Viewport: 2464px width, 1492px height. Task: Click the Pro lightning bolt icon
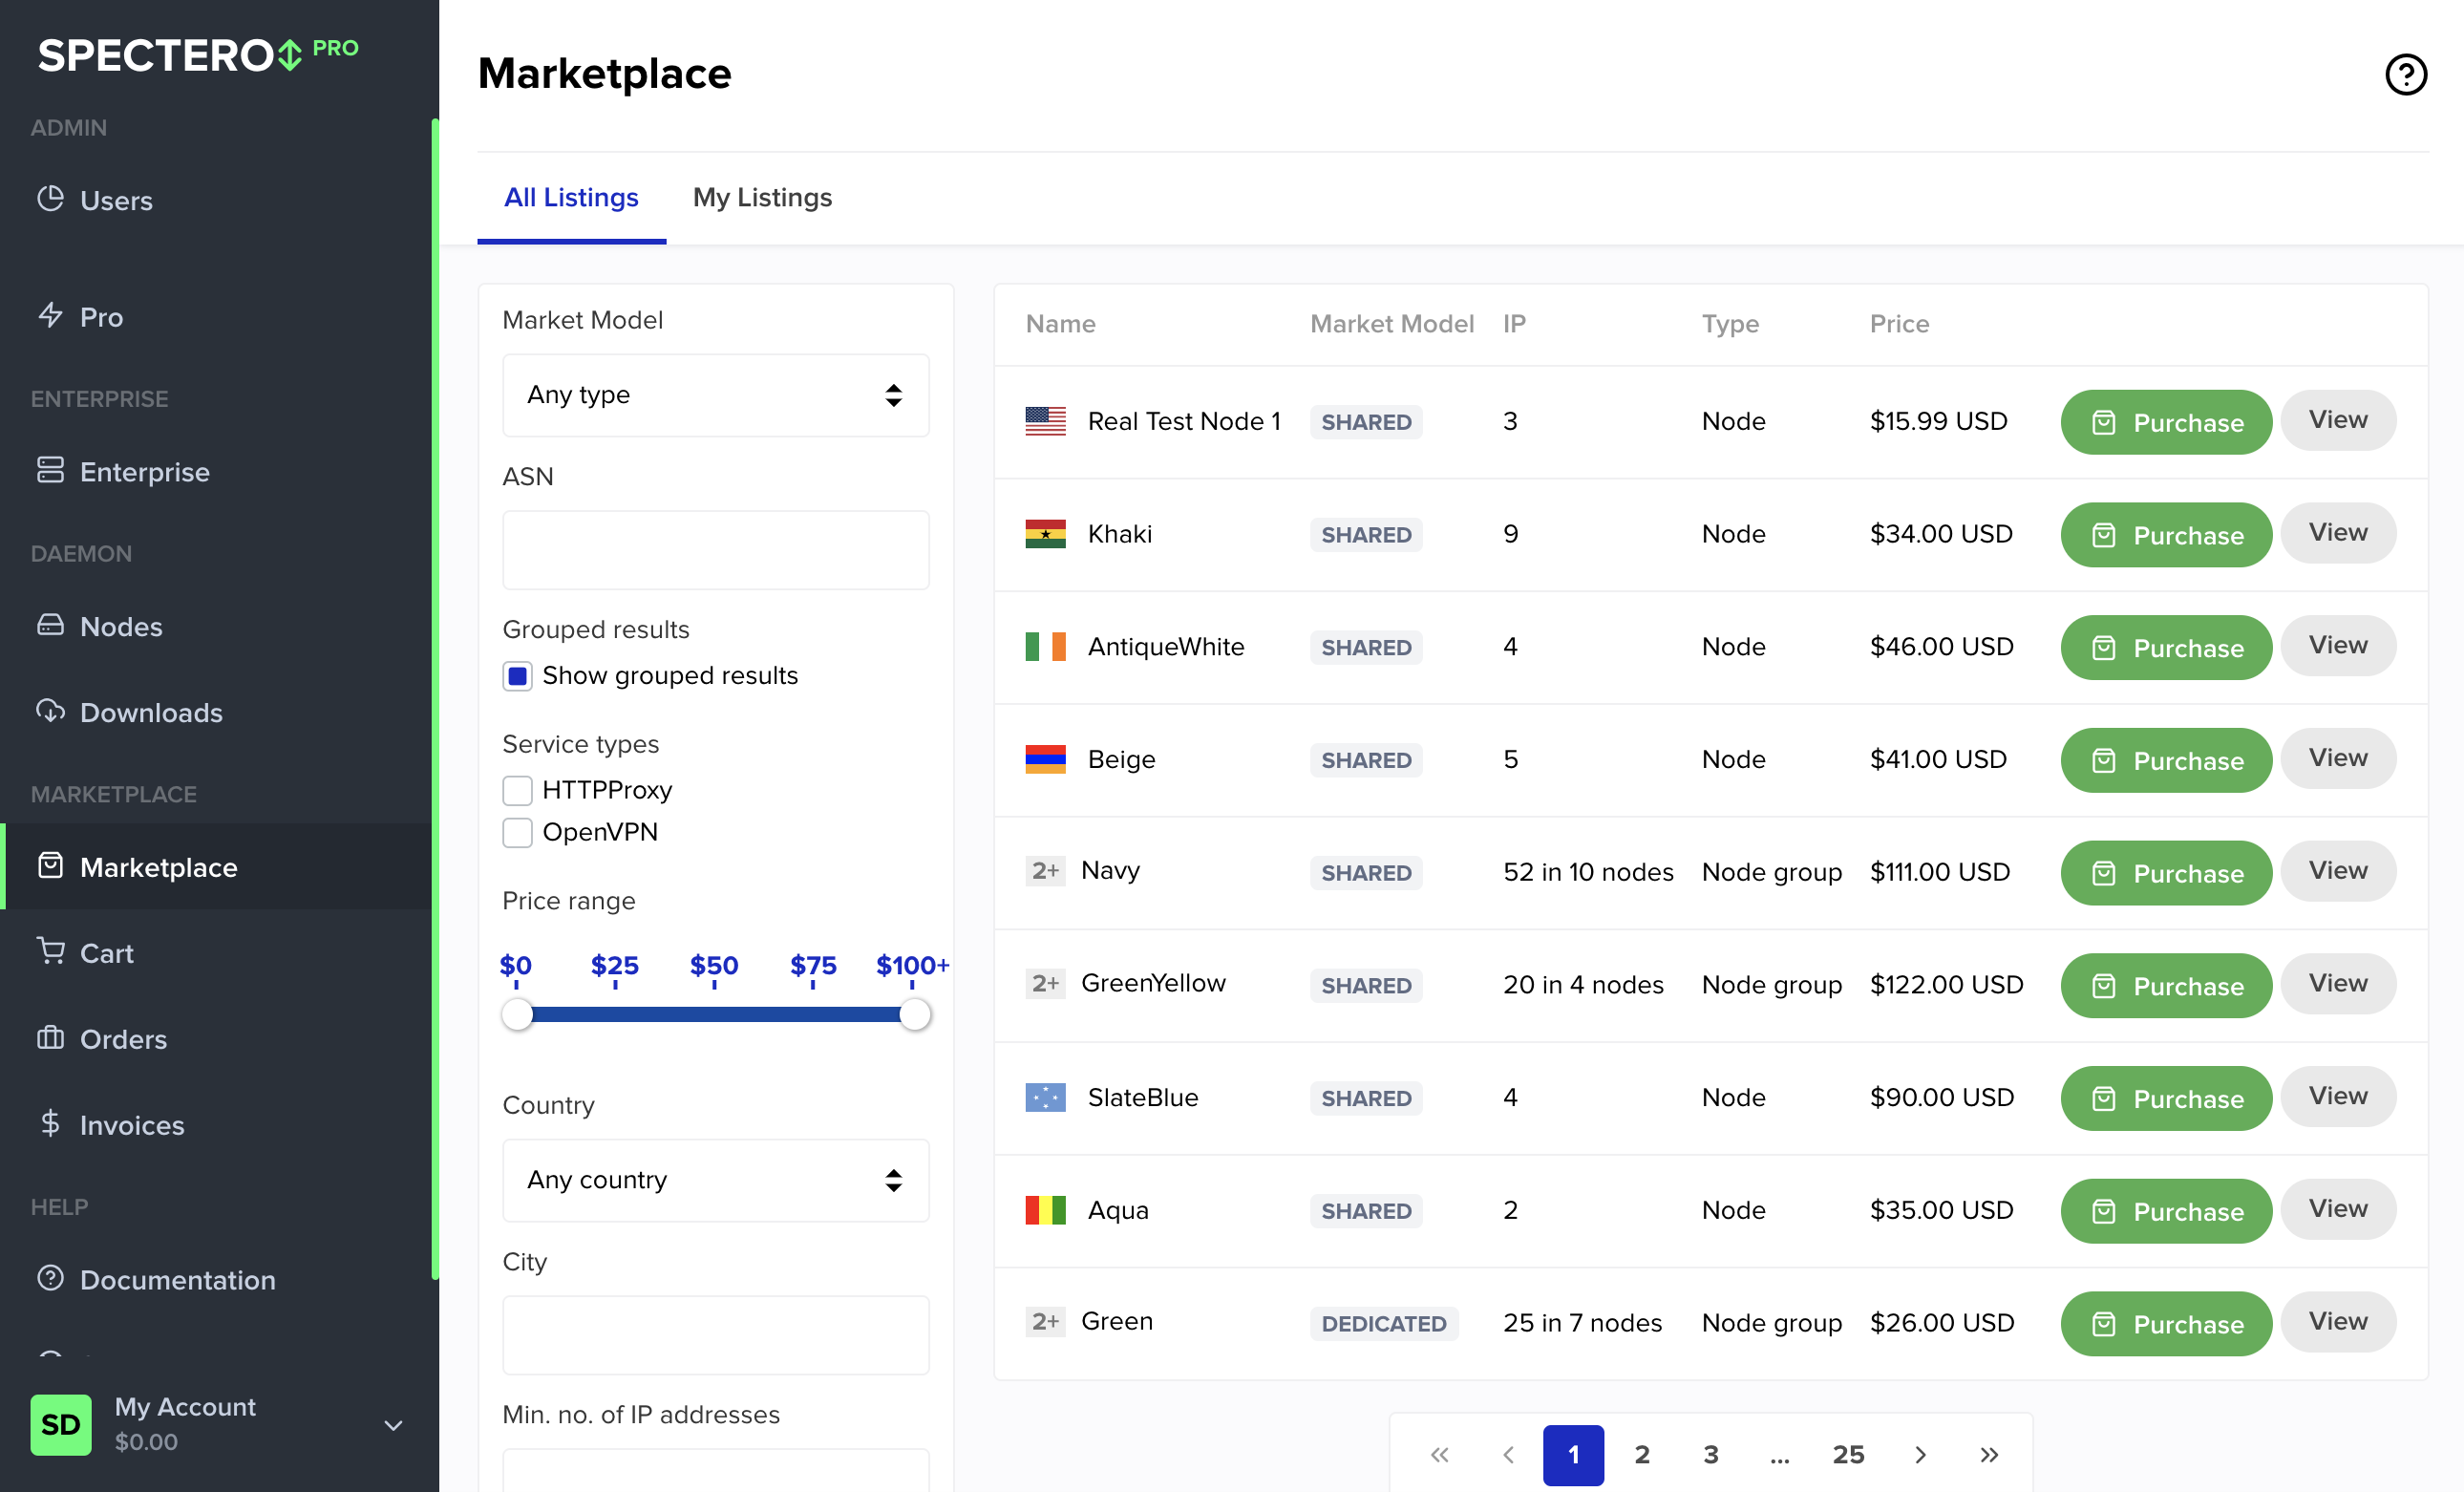pyautogui.click(x=50, y=316)
